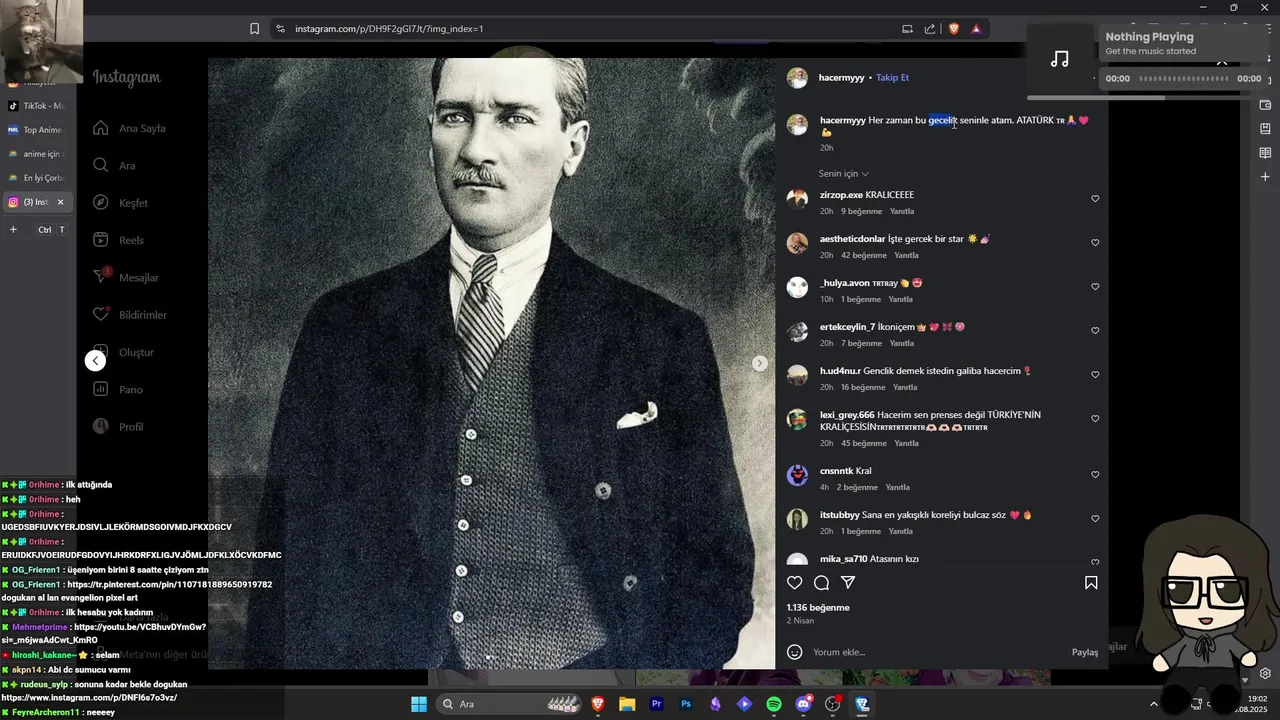Like the post with heart icon
The width and height of the screenshot is (1280, 720).
pos(795,582)
